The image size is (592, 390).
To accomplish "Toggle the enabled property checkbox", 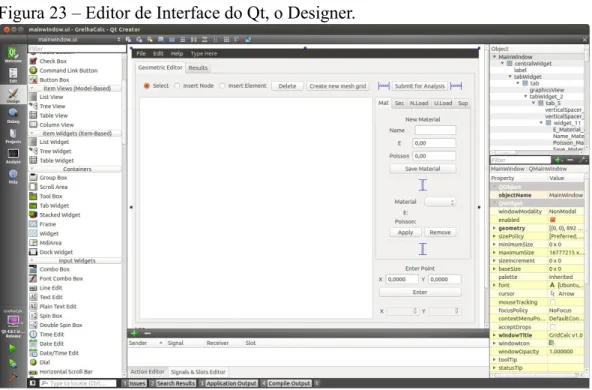I will (552, 220).
